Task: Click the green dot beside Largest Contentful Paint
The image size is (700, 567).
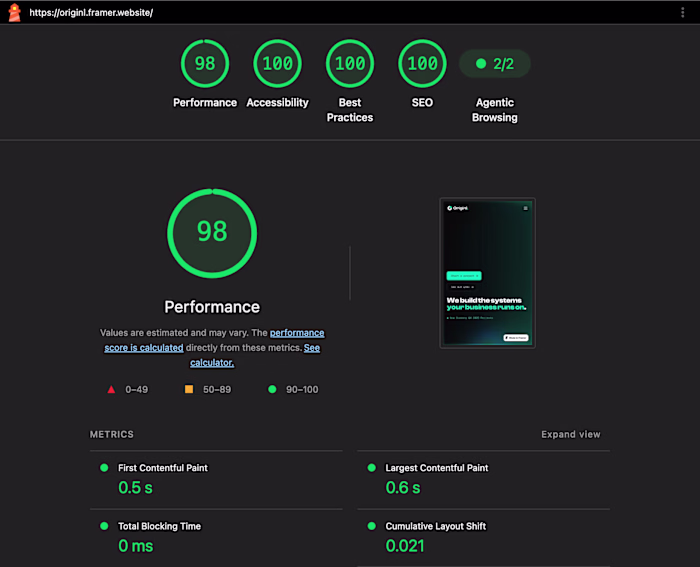Action: click(371, 467)
